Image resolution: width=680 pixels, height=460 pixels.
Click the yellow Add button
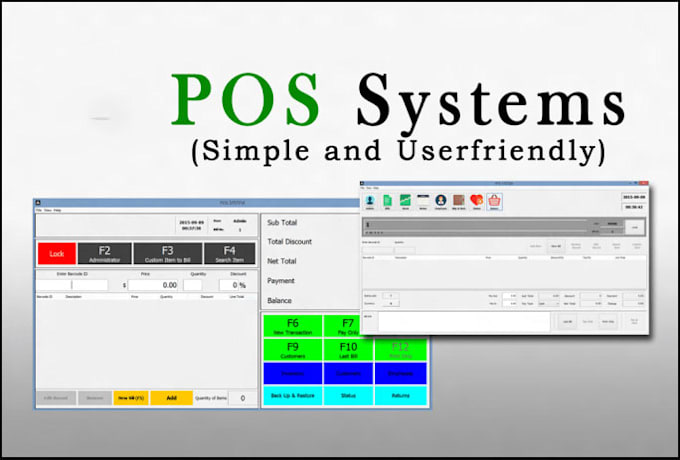tap(171, 398)
